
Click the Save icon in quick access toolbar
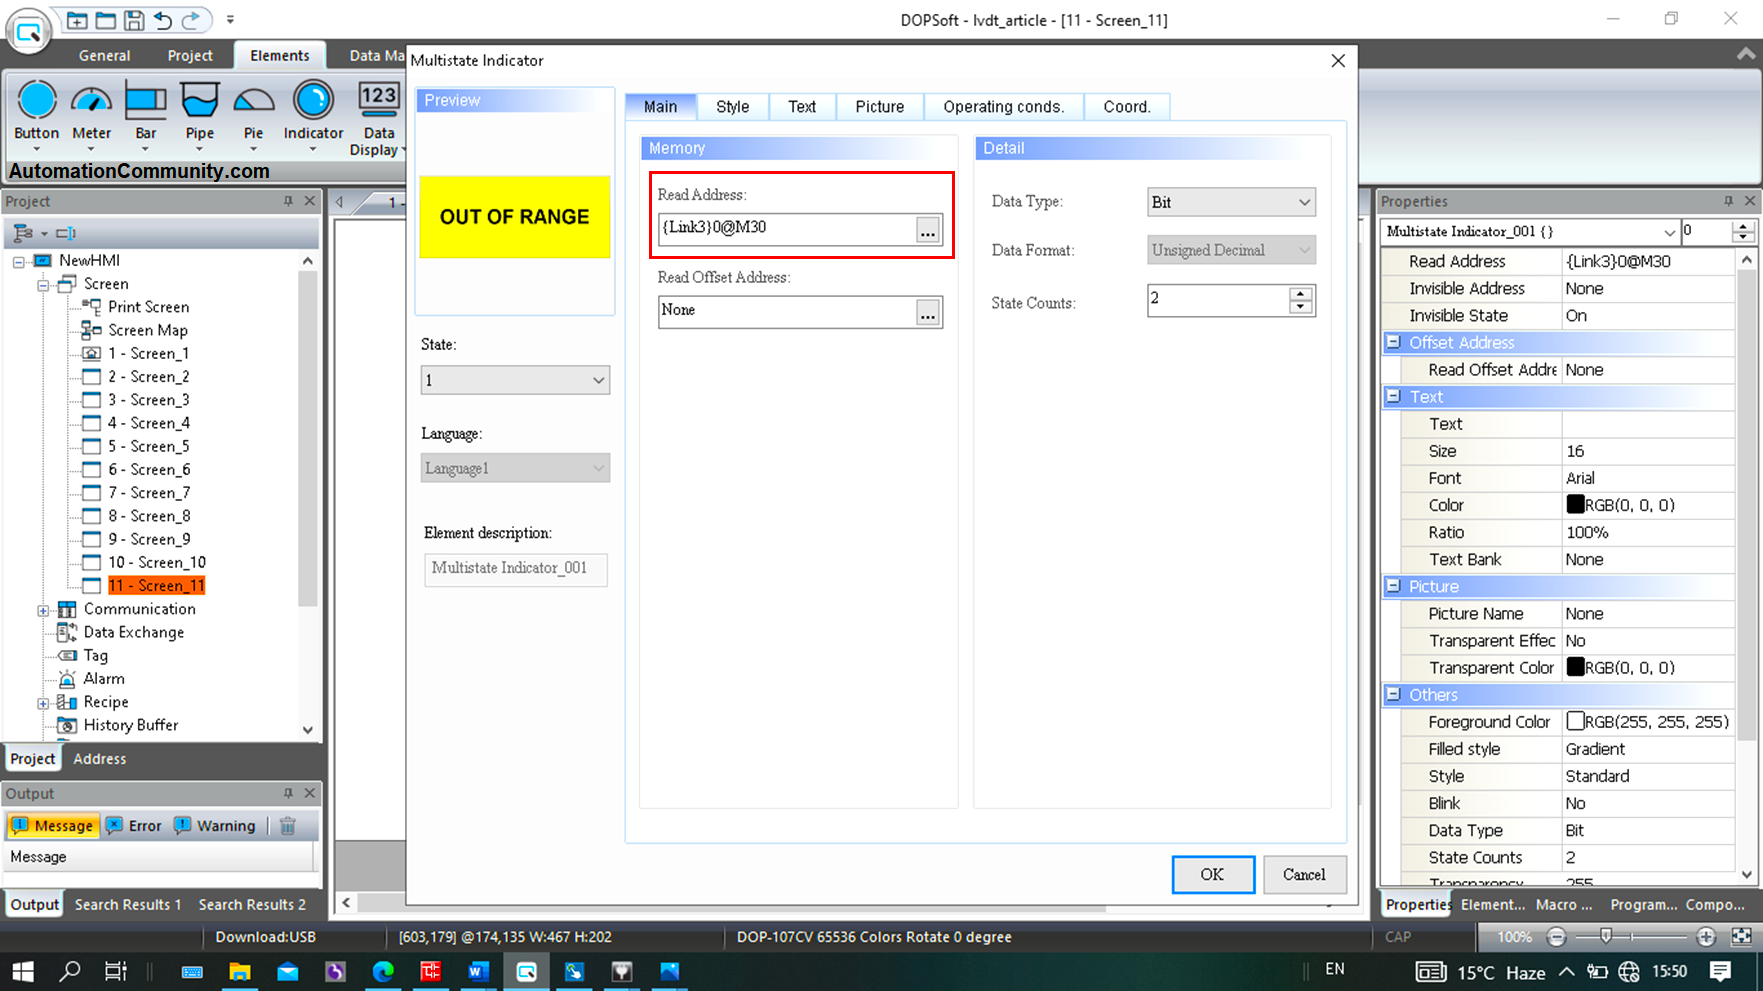pyautogui.click(x=134, y=20)
